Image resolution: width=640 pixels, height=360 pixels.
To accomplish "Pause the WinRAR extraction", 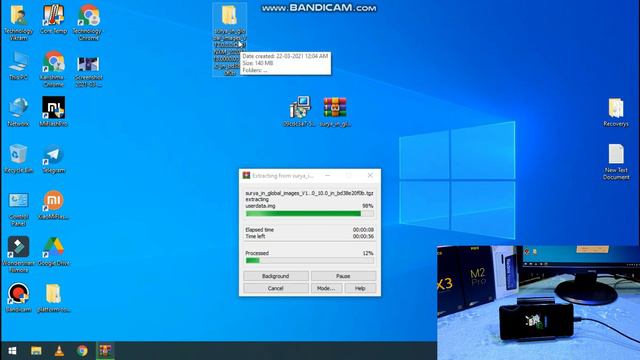I will pos(343,276).
